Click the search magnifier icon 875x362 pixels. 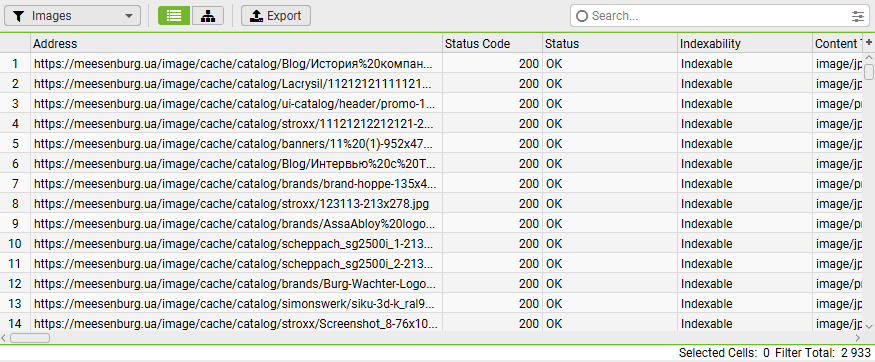tap(581, 16)
